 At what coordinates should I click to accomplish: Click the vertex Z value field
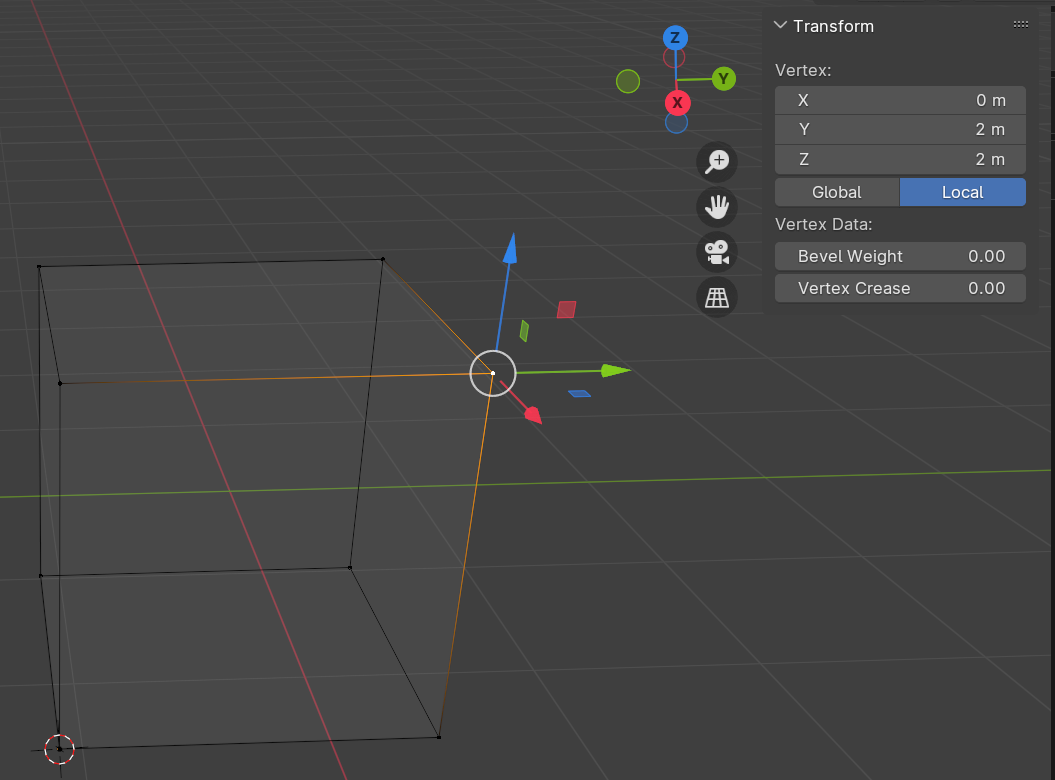pos(900,160)
